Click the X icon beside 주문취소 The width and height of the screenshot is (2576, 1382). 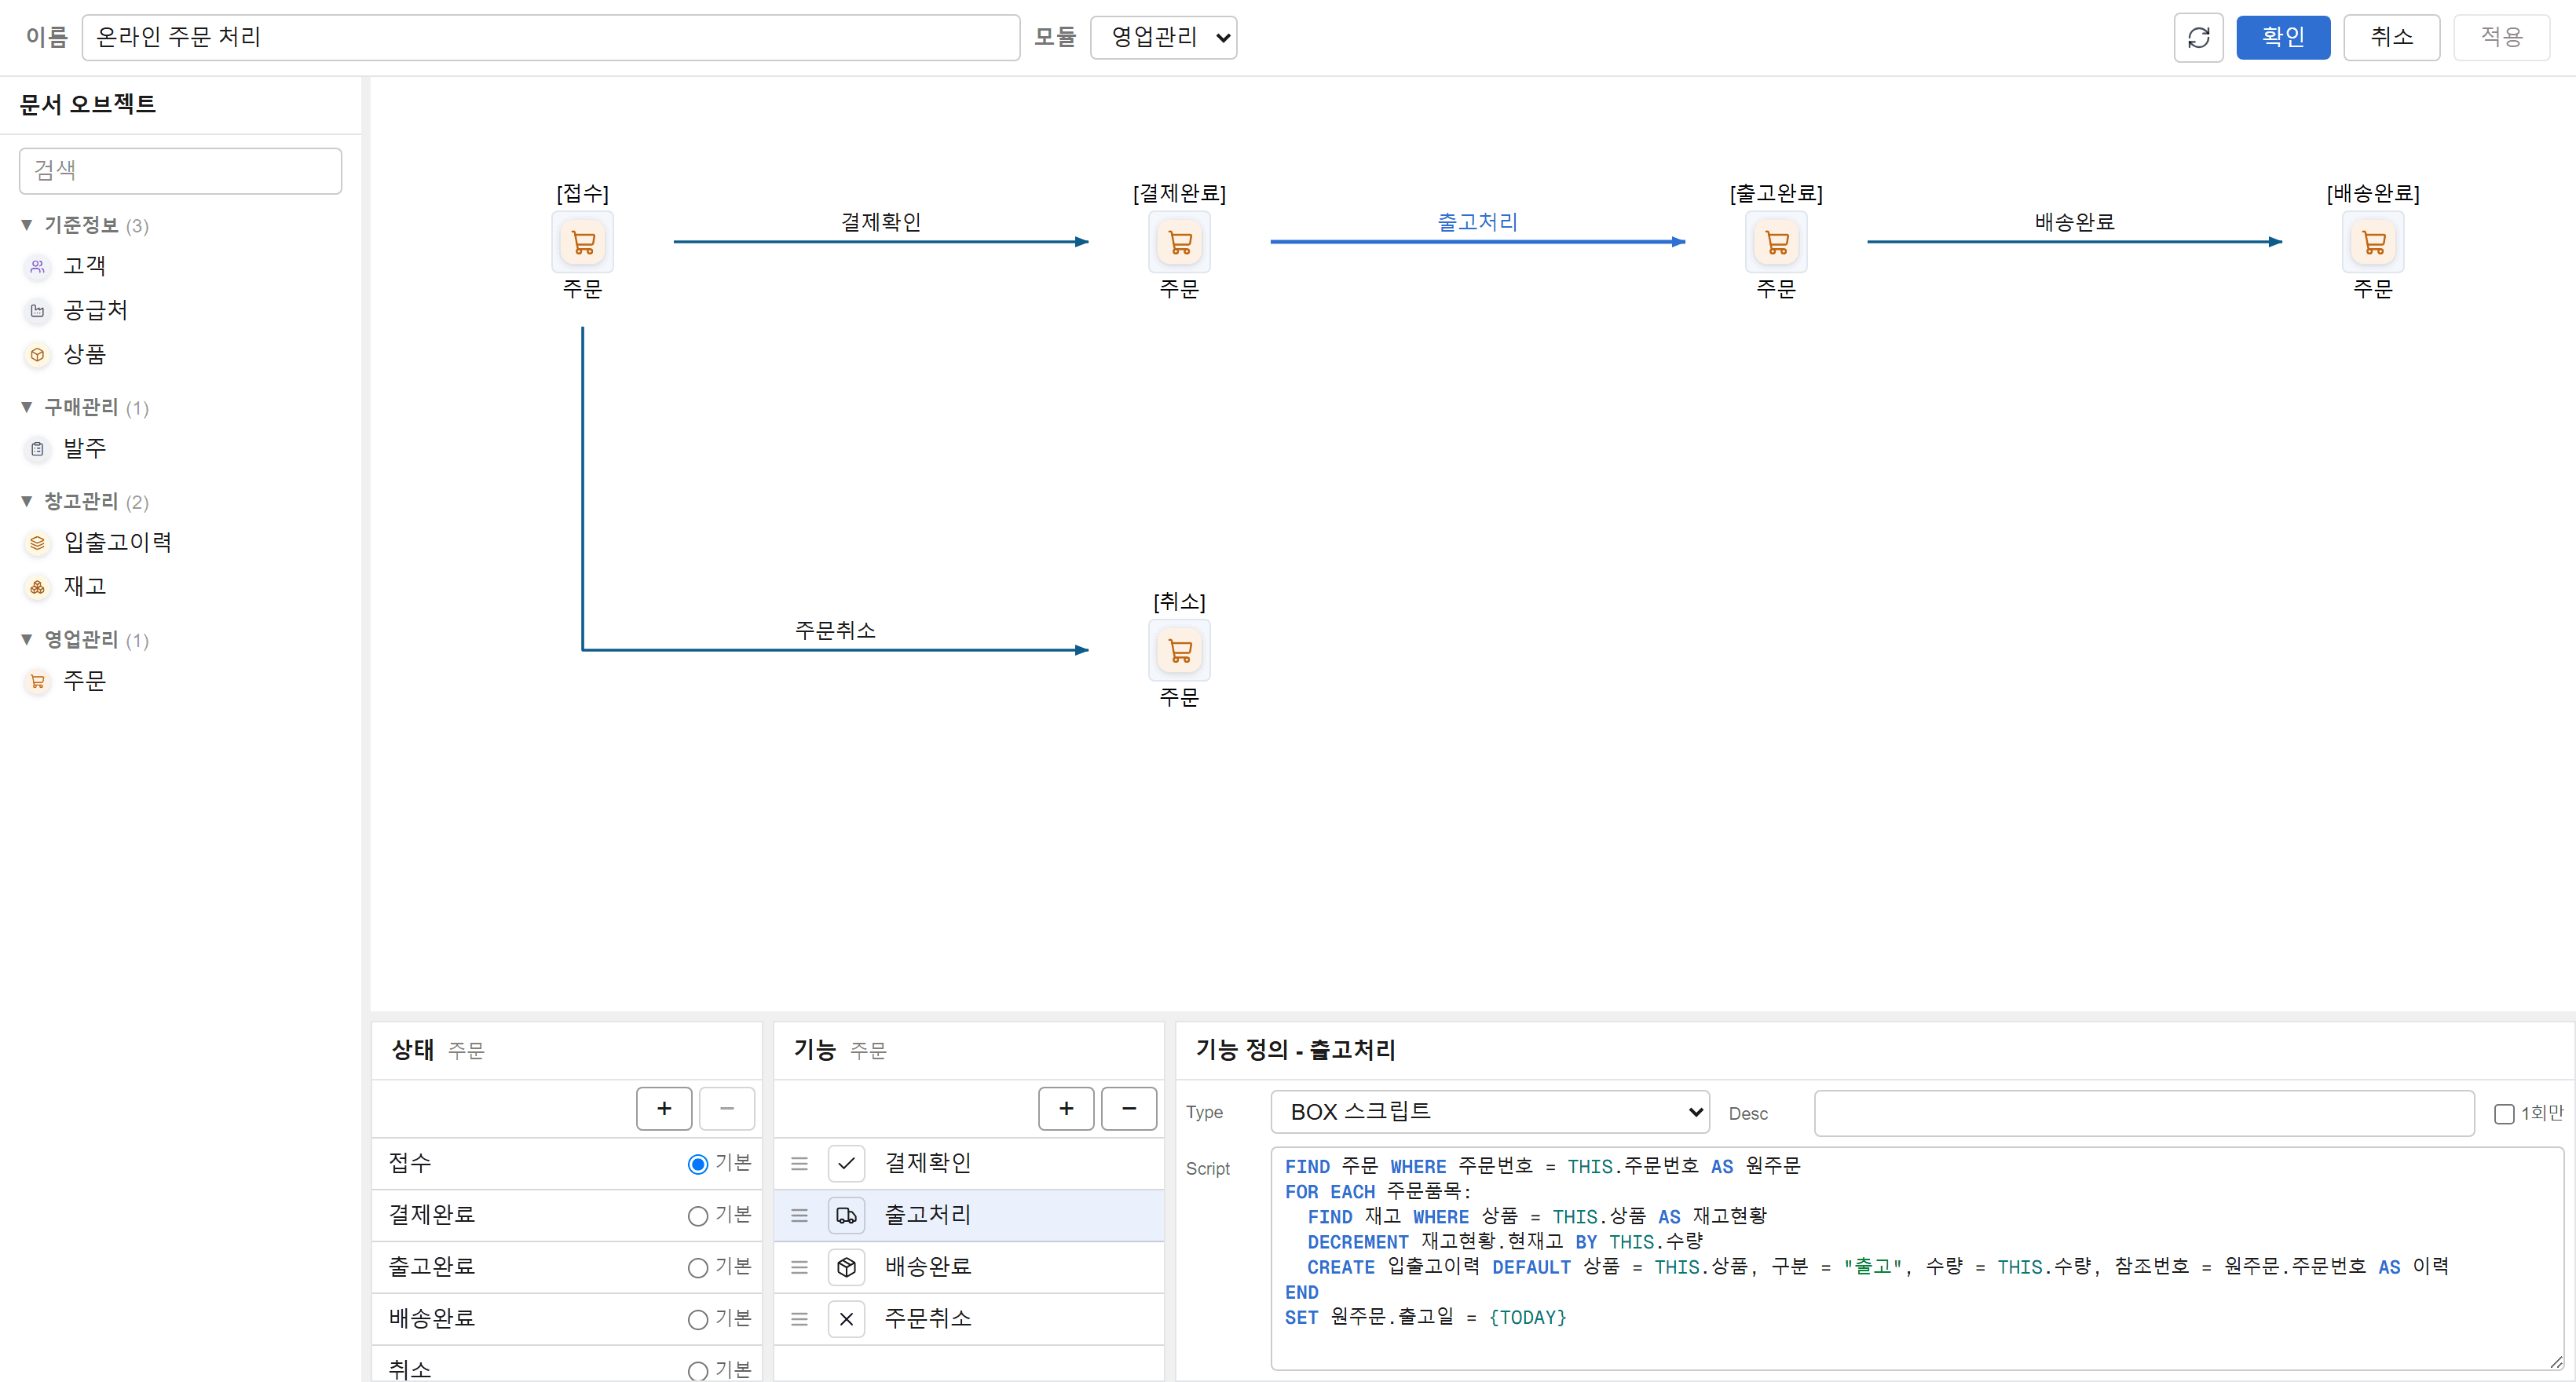tap(846, 1320)
